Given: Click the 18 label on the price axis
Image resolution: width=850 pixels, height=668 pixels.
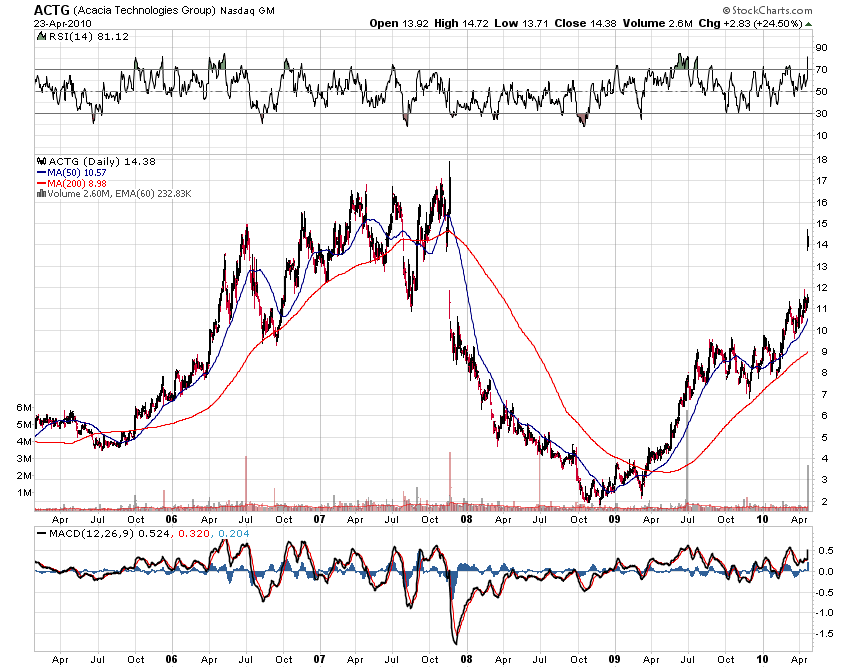Looking at the screenshot, I should tap(822, 159).
